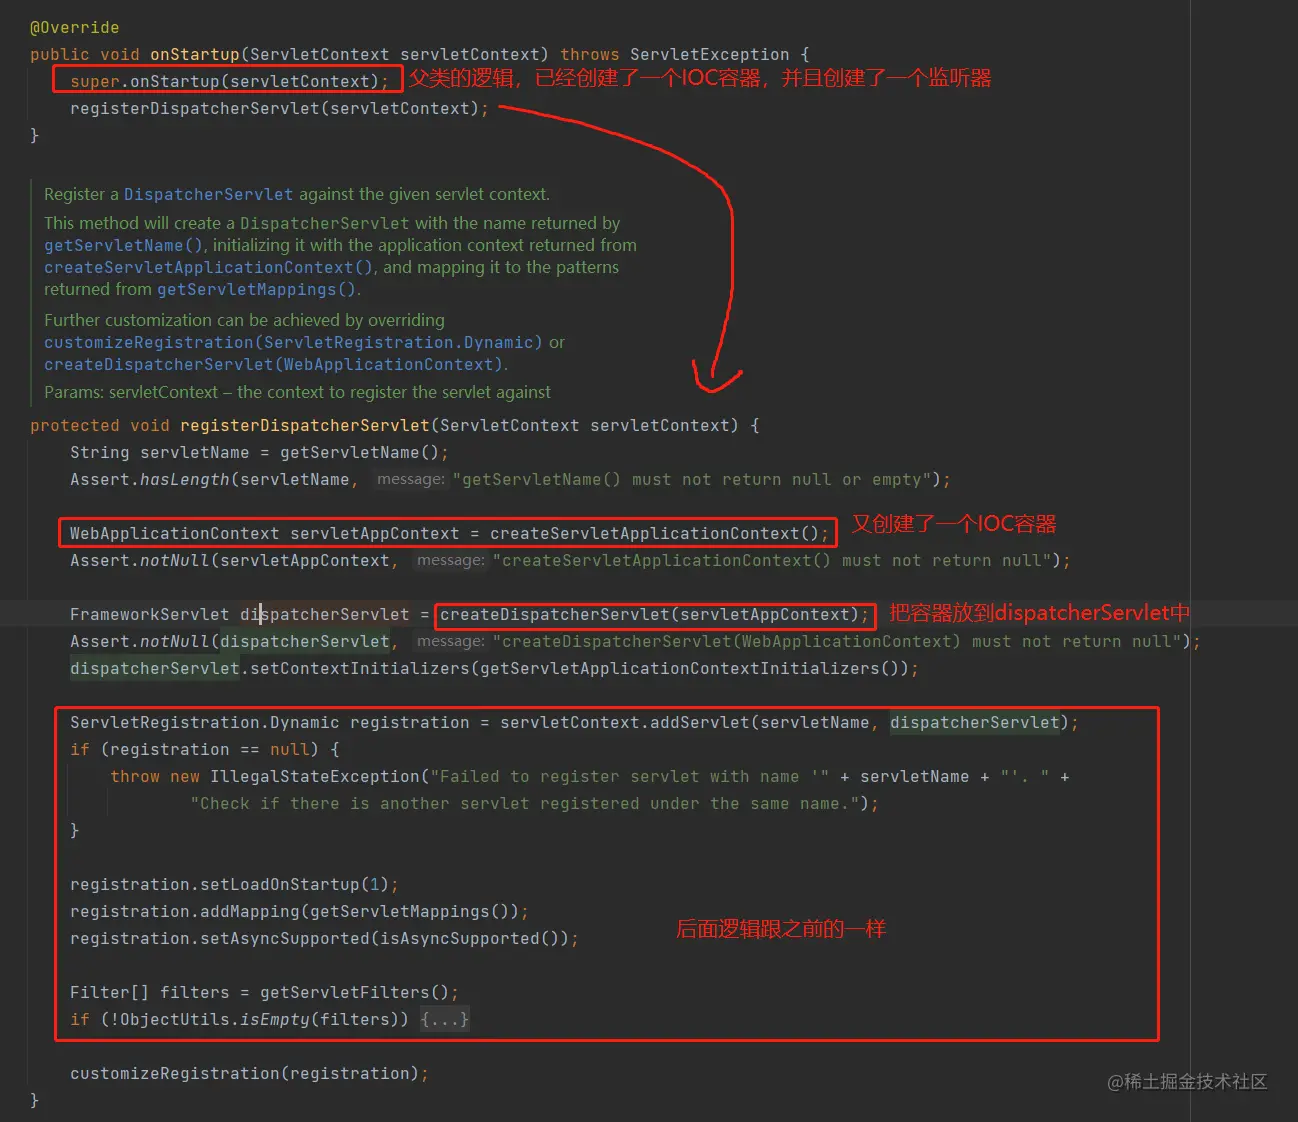
Task: Open DispatcherServlet link in 'Register a DispatcherServlet'
Action: click(208, 194)
